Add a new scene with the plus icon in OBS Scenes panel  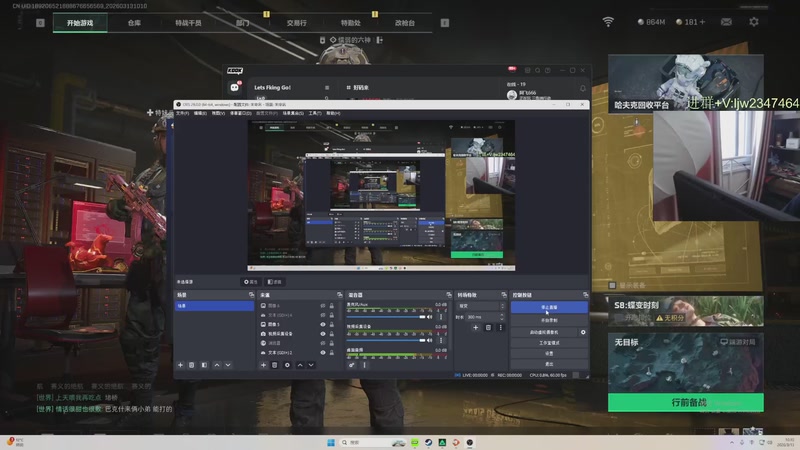click(x=180, y=365)
